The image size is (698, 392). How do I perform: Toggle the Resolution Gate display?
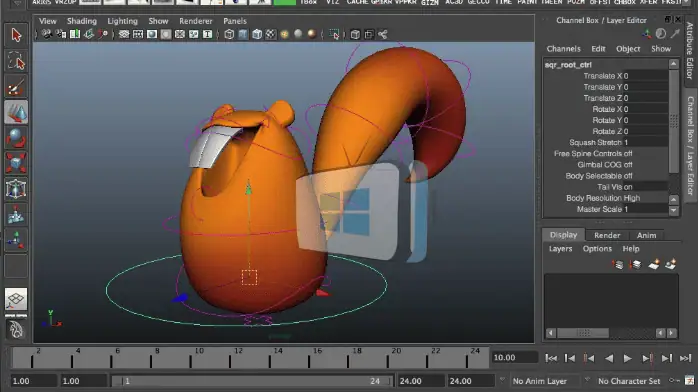tap(152, 34)
